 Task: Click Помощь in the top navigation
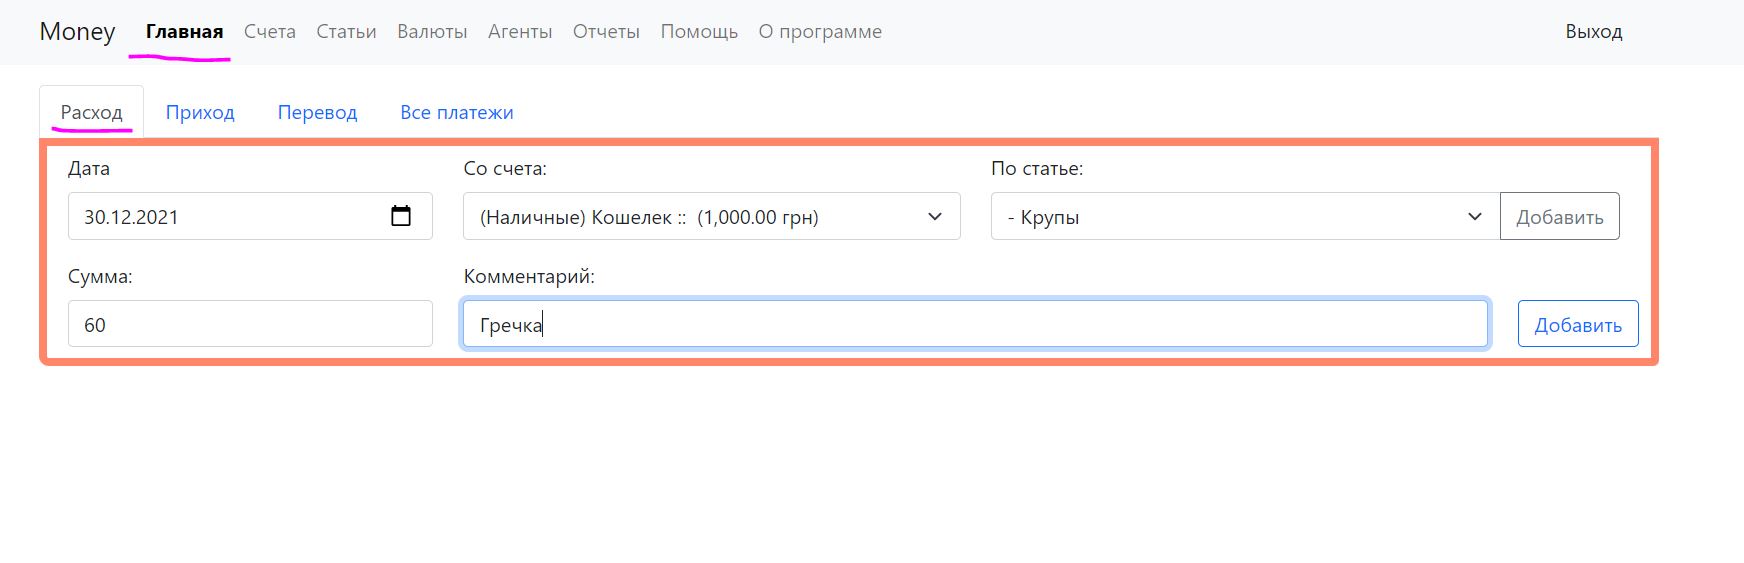pyautogui.click(x=699, y=32)
